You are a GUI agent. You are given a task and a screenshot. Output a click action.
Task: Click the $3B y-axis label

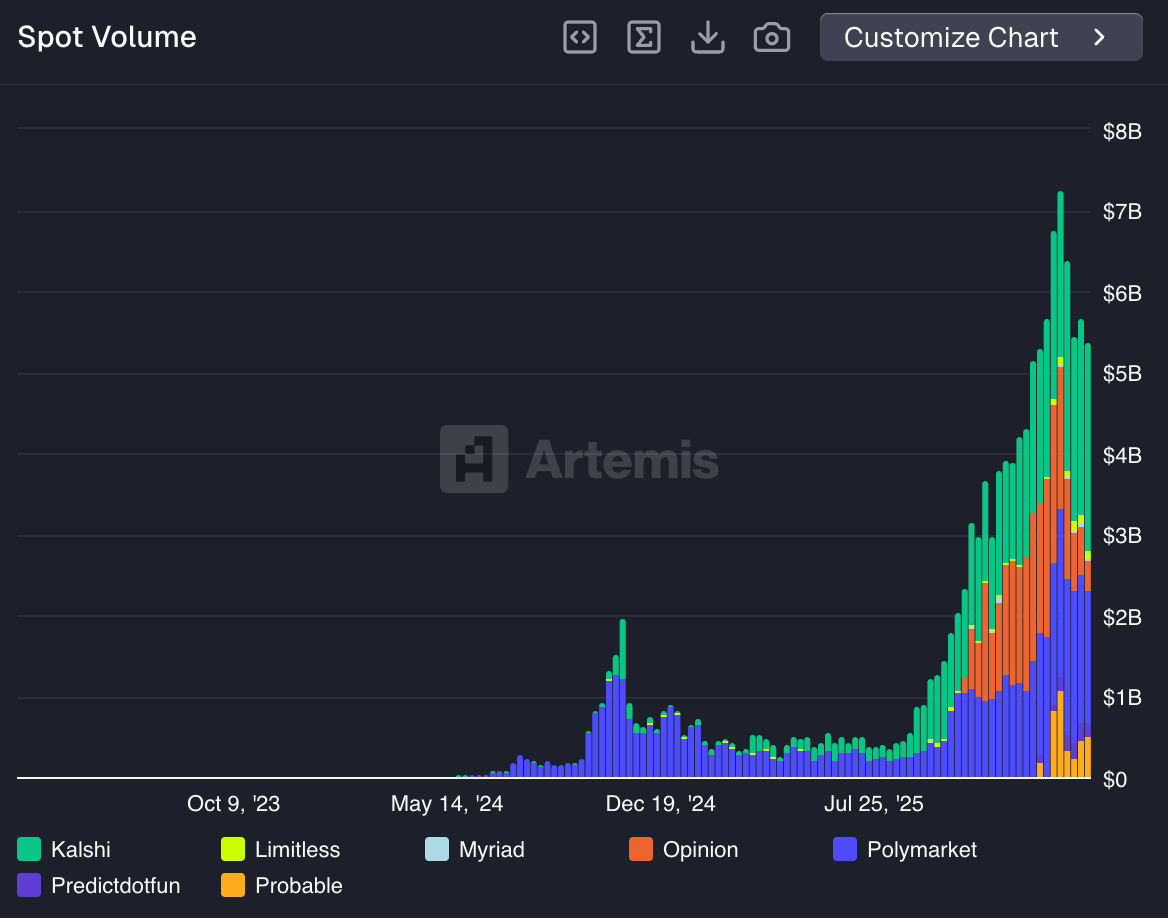[1122, 536]
